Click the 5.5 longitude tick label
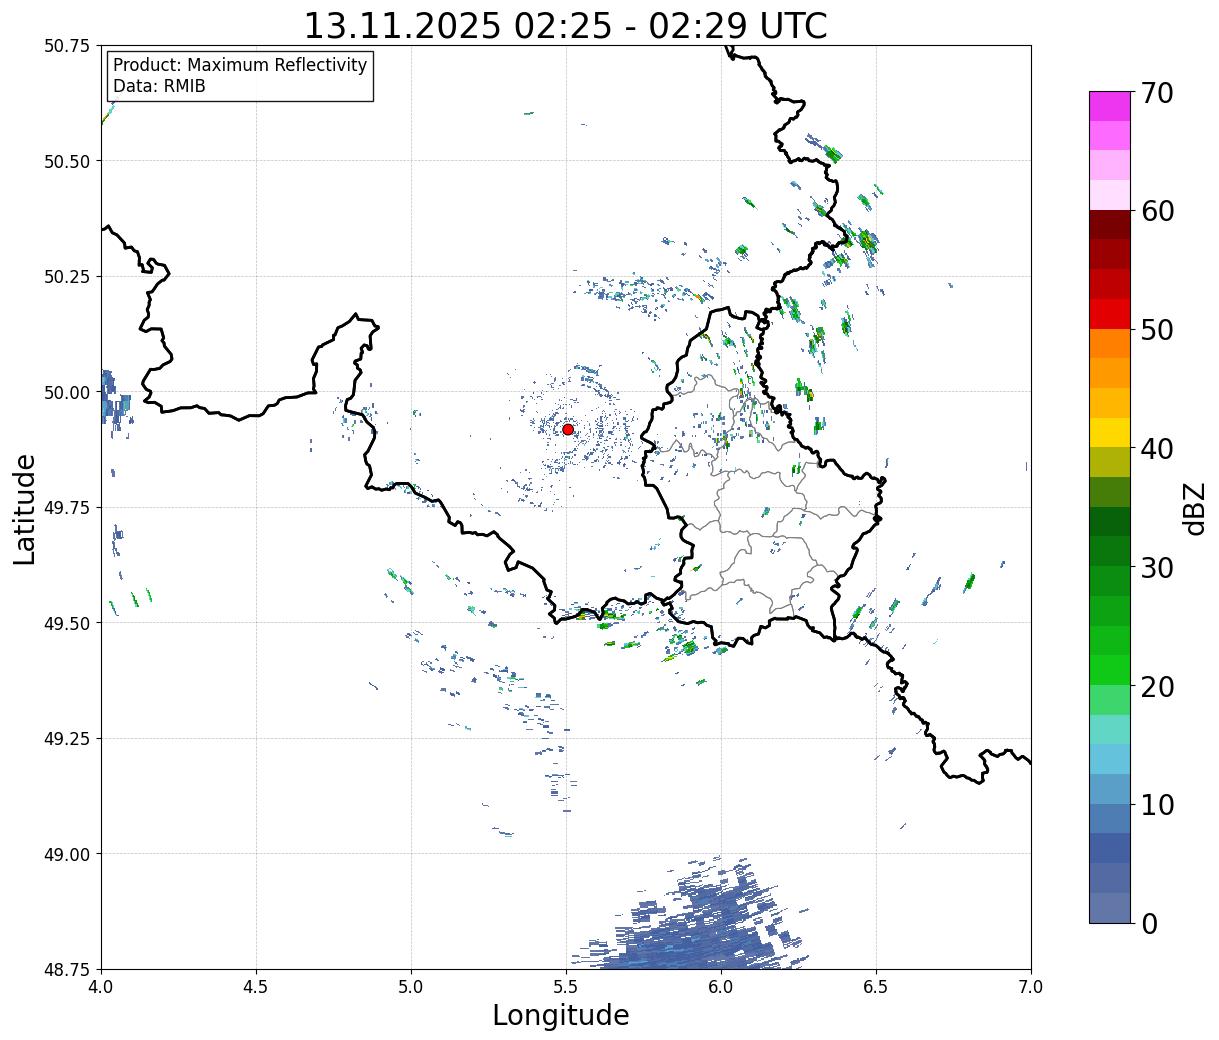This screenshot has width=1219, height=1040. click(566, 987)
